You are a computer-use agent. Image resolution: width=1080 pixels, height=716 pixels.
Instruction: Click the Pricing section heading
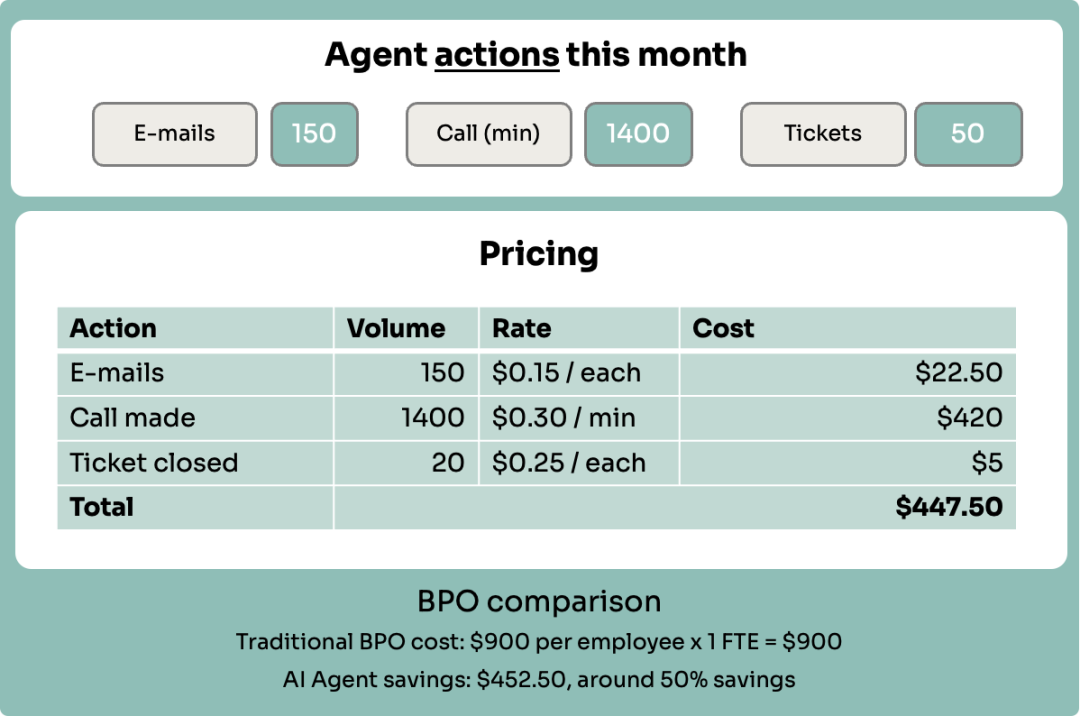pyautogui.click(x=539, y=254)
